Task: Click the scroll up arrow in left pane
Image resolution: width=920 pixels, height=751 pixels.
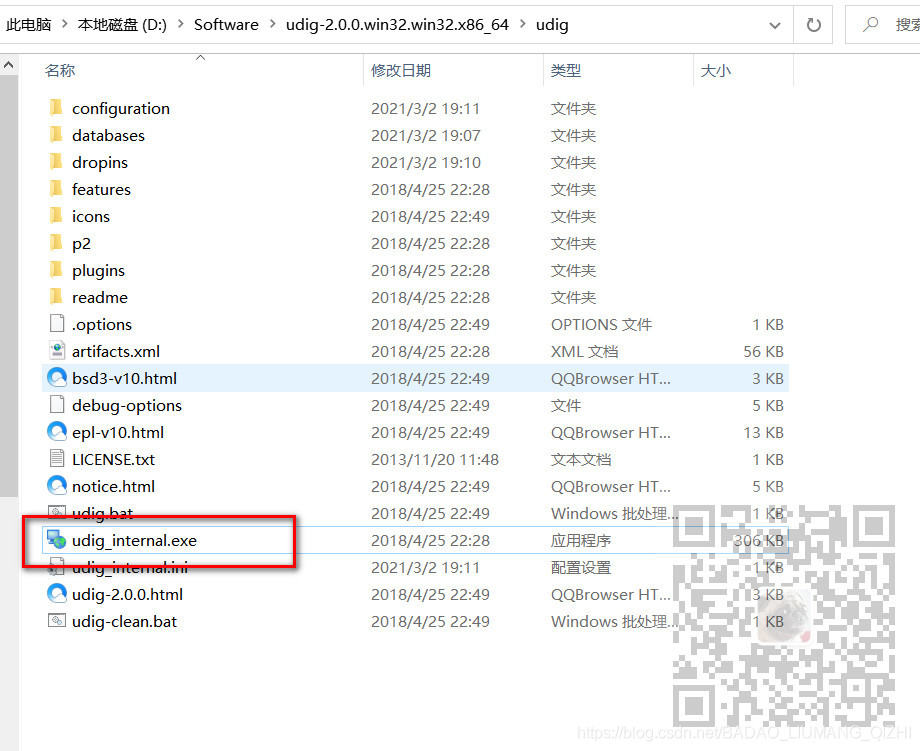Action: coord(9,65)
